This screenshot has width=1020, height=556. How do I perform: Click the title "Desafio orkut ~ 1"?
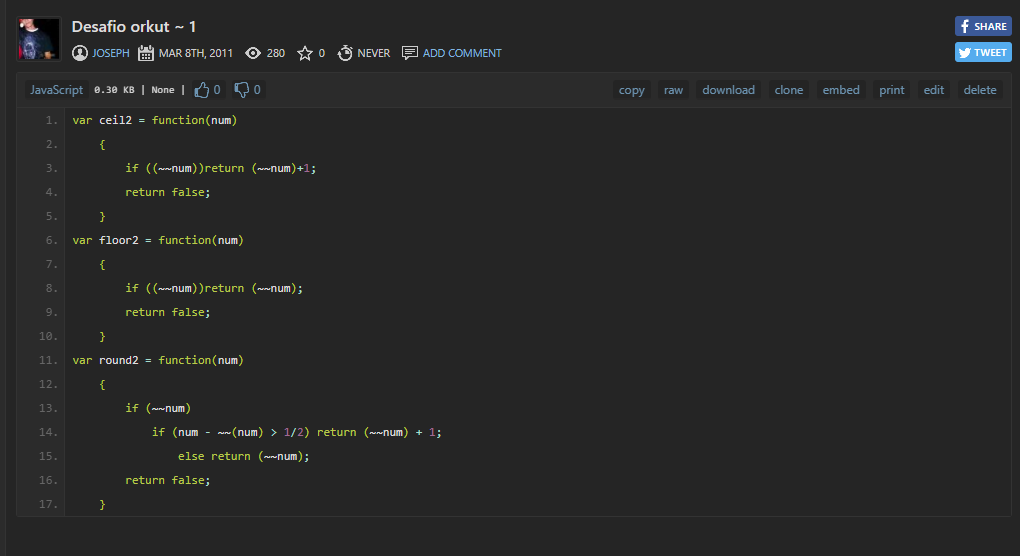click(134, 27)
